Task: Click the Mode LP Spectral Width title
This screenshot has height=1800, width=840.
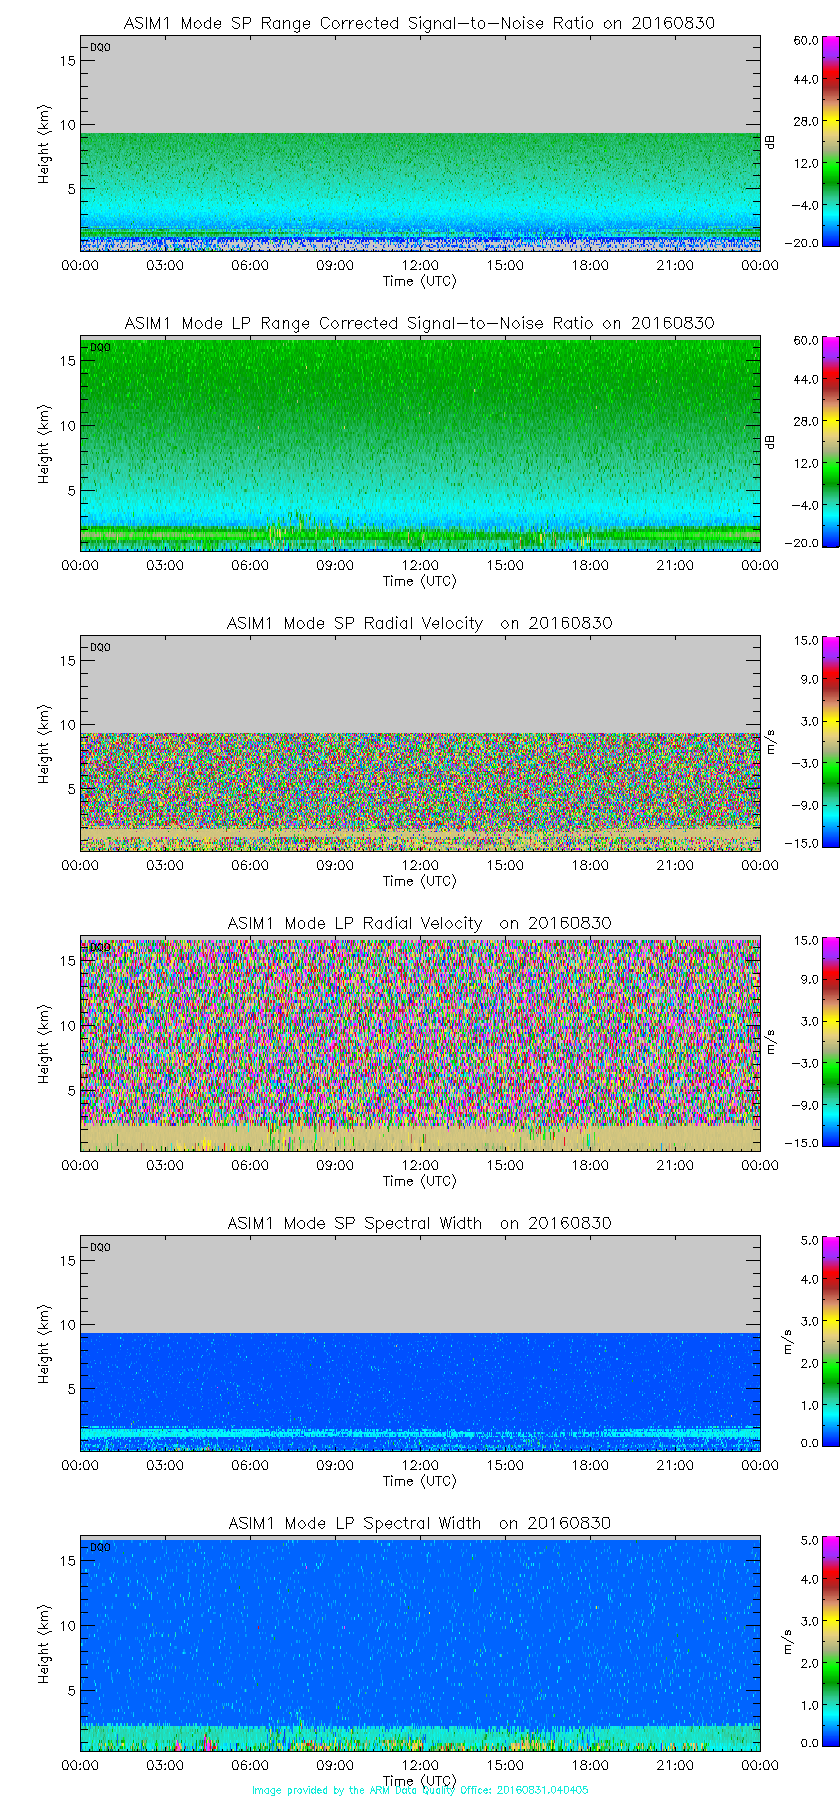Action: pos(419,1523)
